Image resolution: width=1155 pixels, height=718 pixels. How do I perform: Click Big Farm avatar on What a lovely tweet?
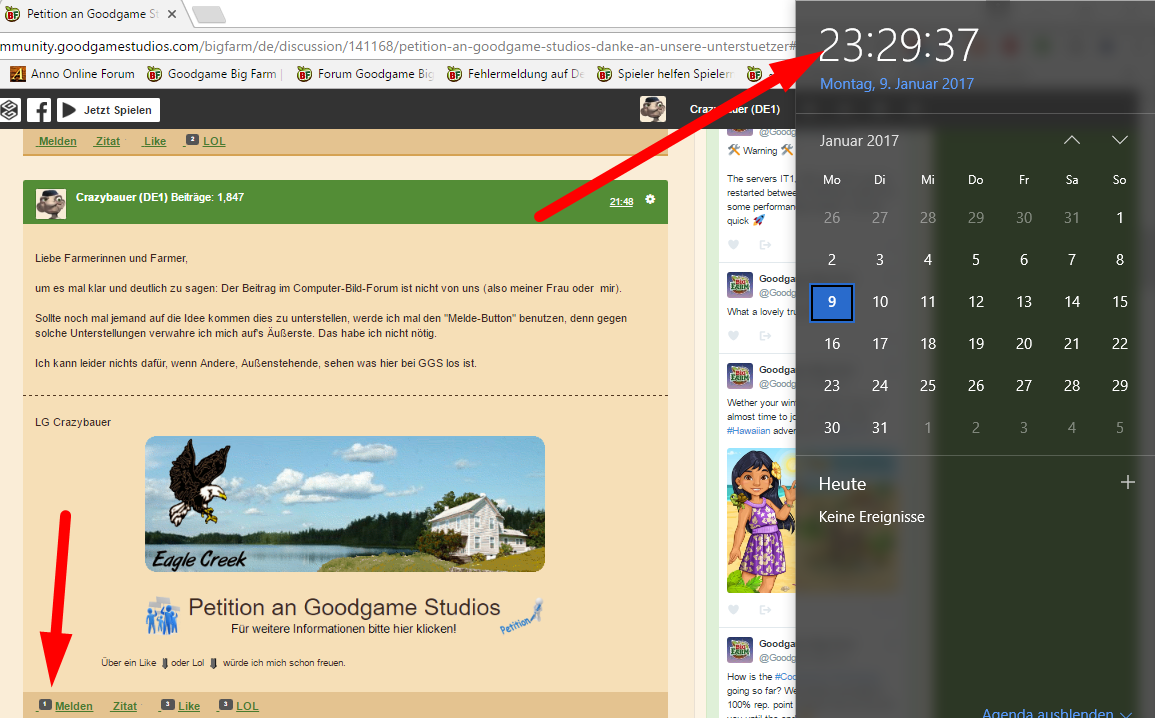740,285
